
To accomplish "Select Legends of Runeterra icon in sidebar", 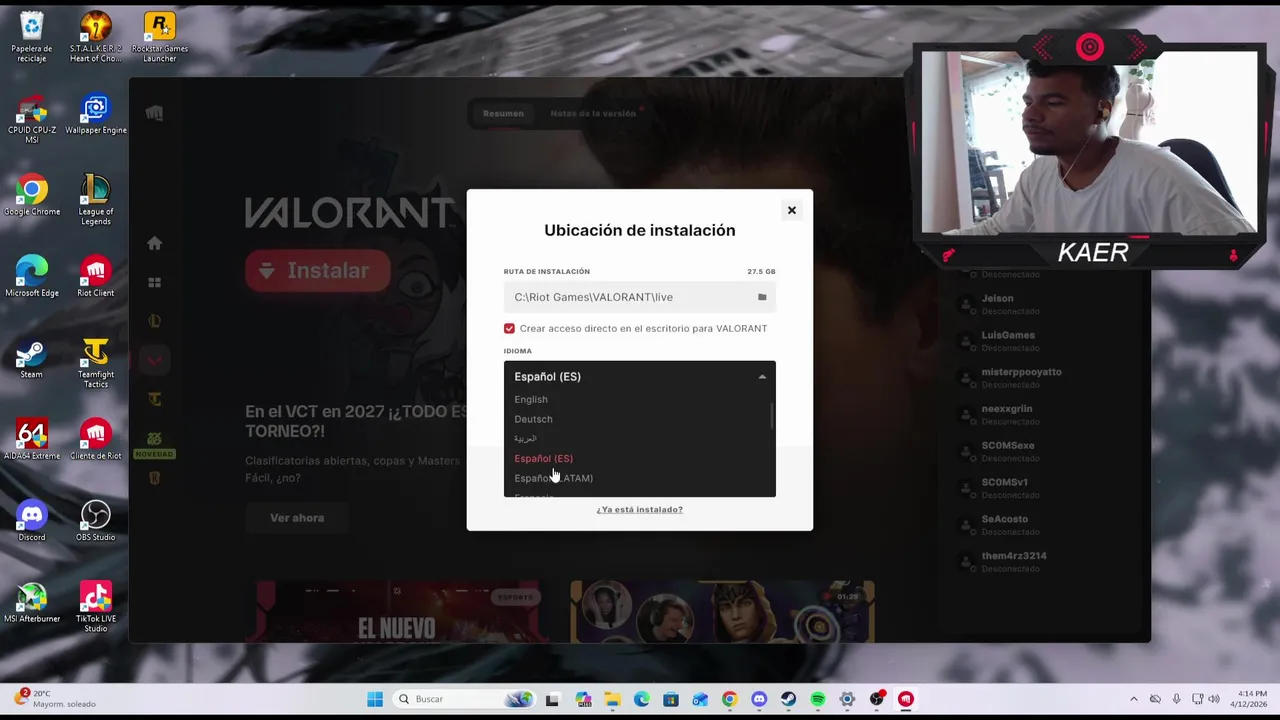I will [x=154, y=478].
